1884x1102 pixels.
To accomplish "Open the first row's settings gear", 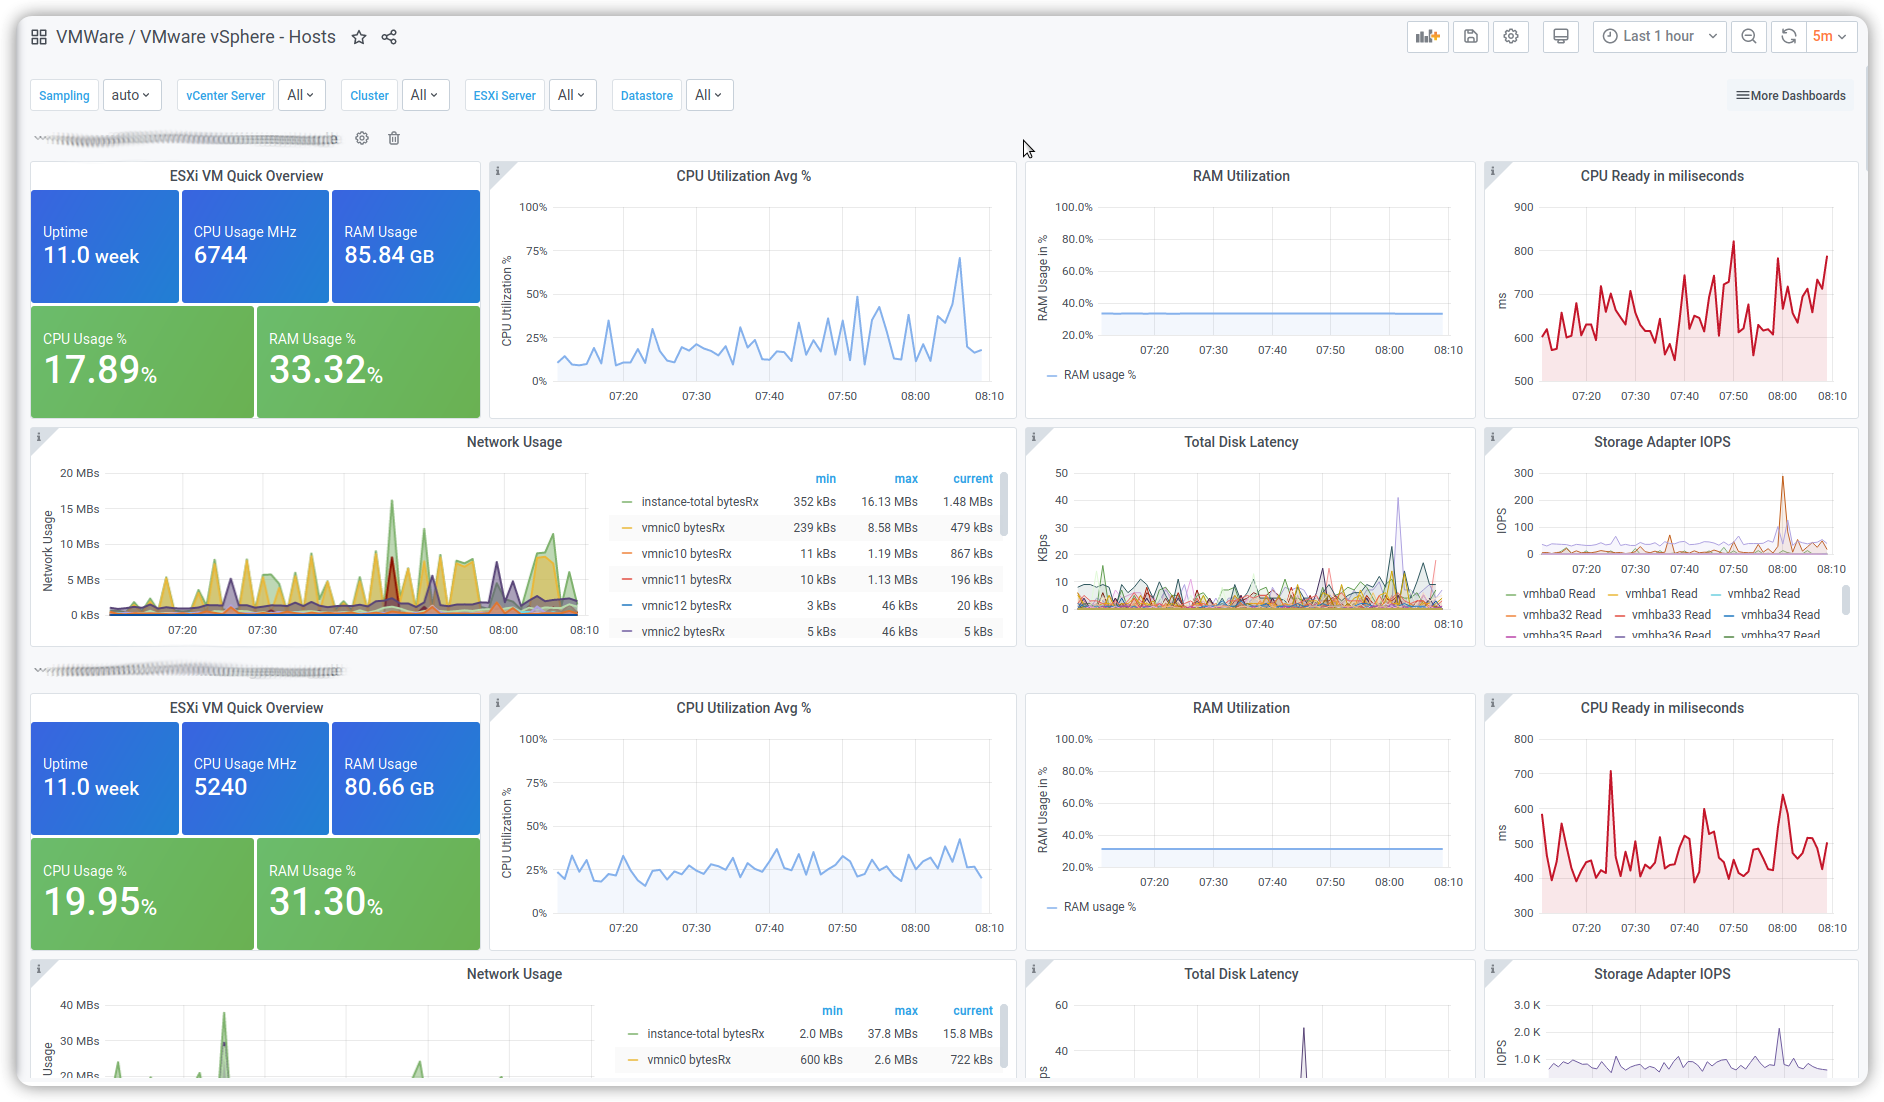I will [x=362, y=138].
